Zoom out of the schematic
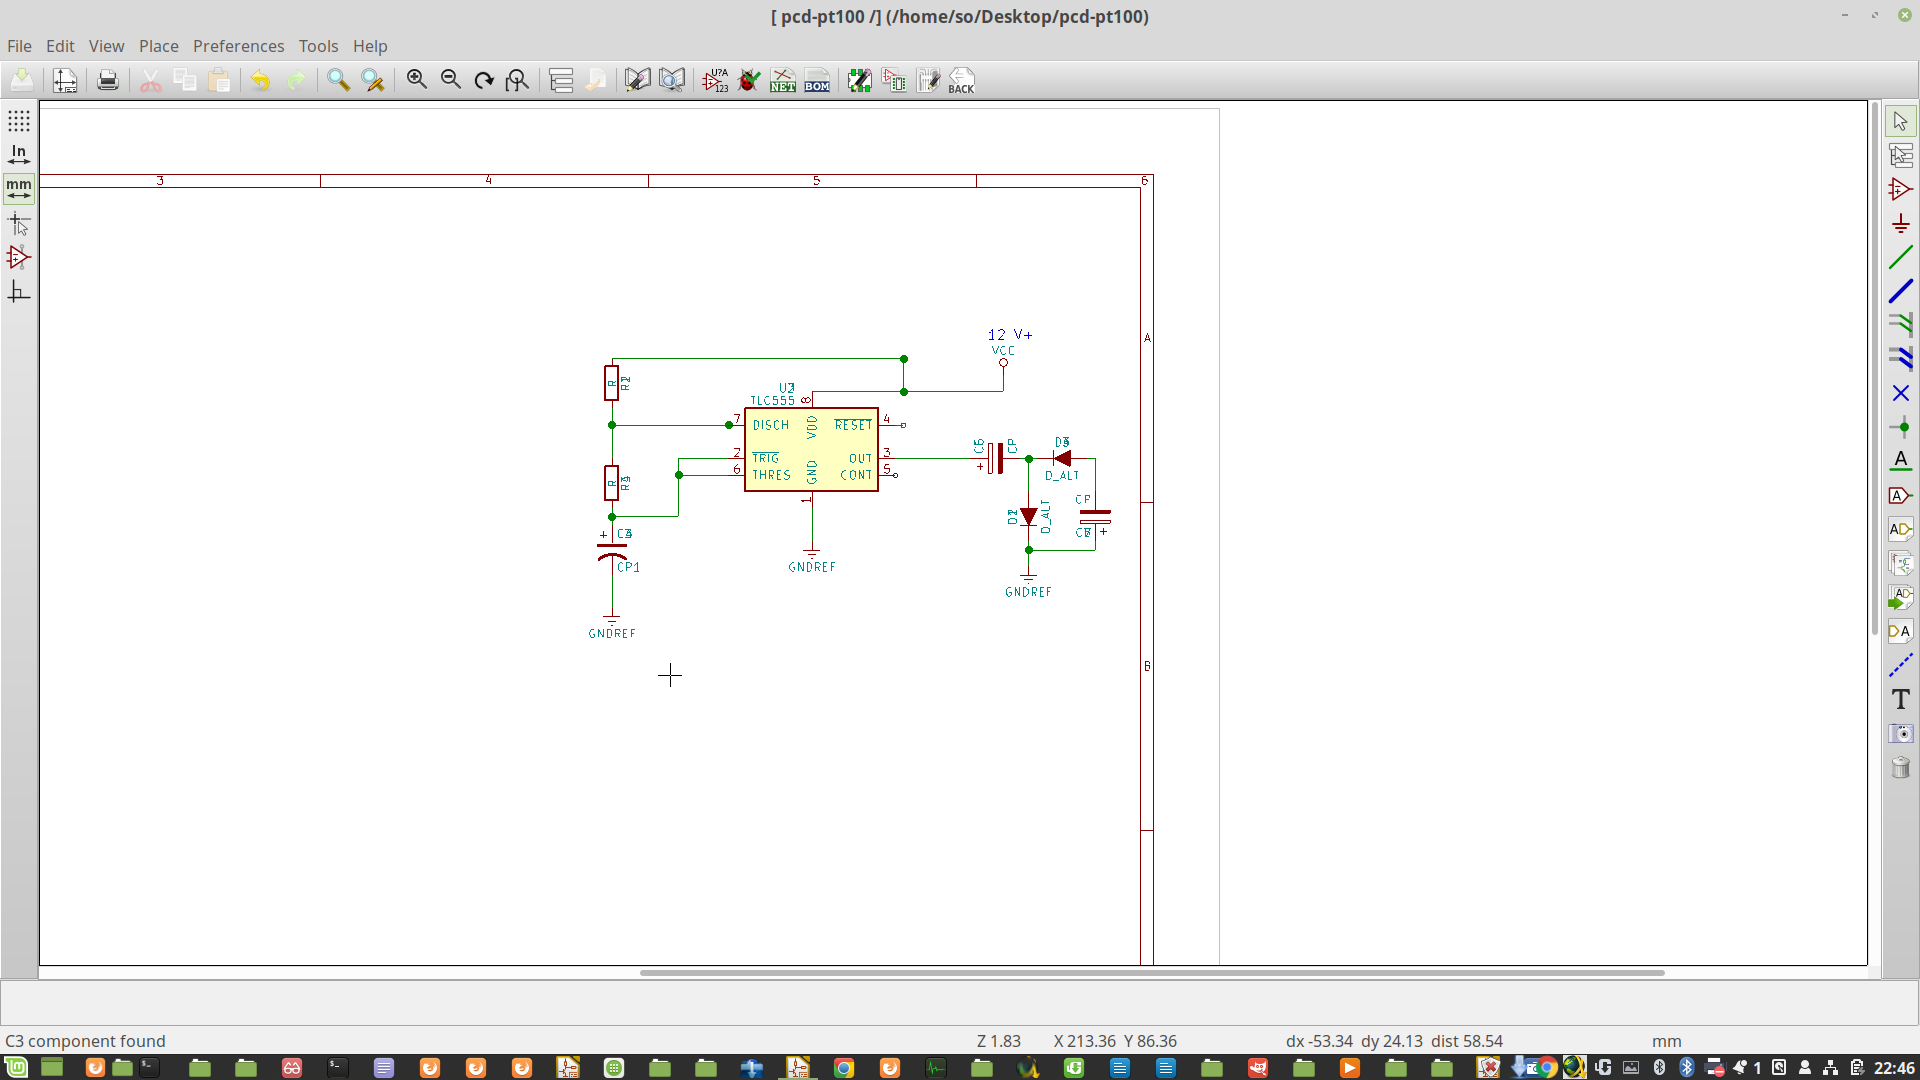1920x1080 pixels. pyautogui.click(x=451, y=81)
